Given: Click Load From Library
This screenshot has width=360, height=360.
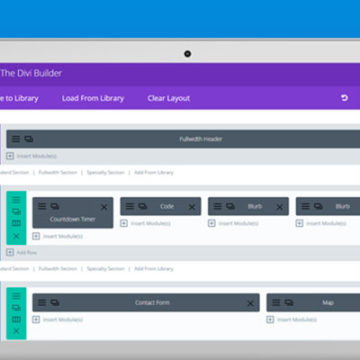Looking at the screenshot, I should coord(93,98).
